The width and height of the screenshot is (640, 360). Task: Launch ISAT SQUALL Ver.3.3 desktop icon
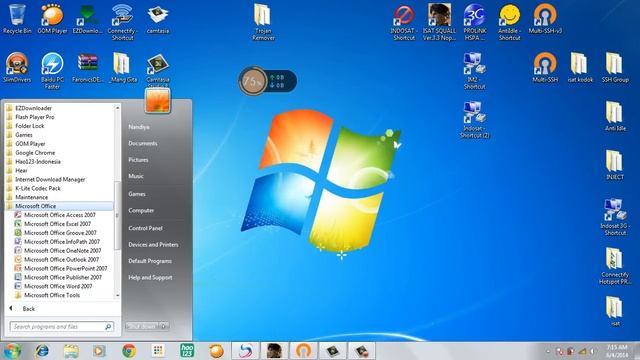[x=439, y=22]
